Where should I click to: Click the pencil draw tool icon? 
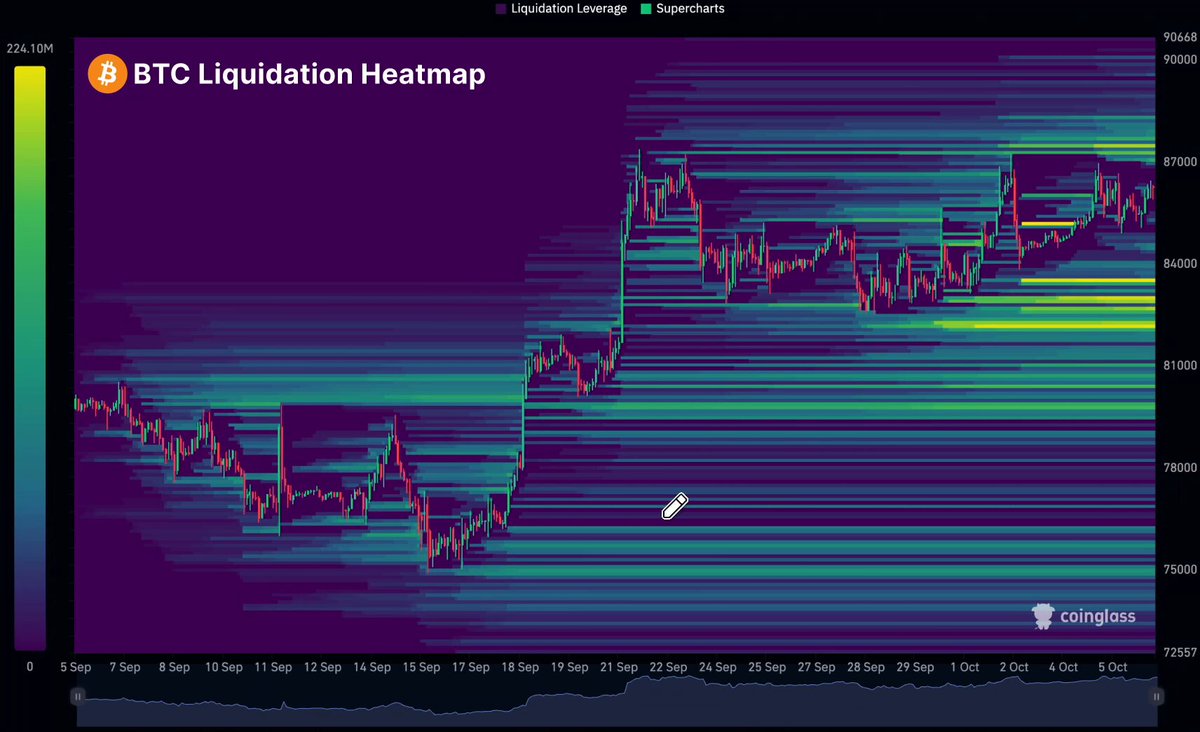tap(675, 506)
